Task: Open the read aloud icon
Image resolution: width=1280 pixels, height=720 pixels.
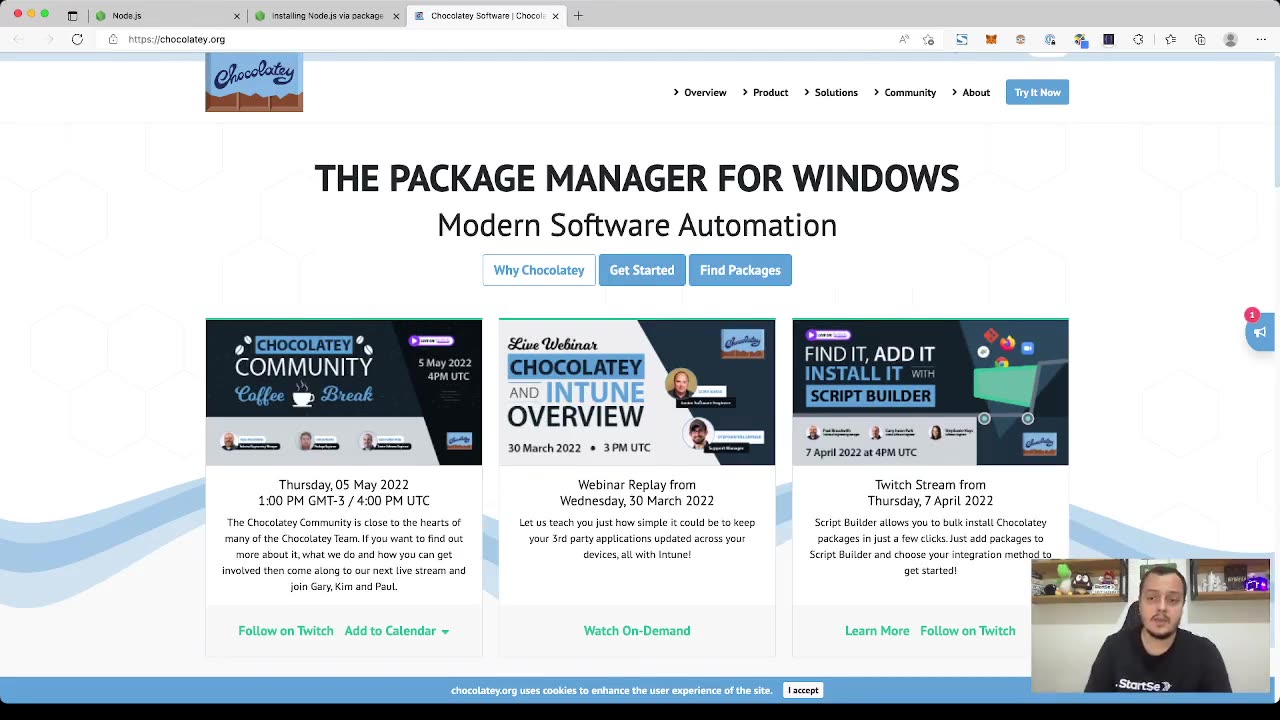Action: point(904,39)
